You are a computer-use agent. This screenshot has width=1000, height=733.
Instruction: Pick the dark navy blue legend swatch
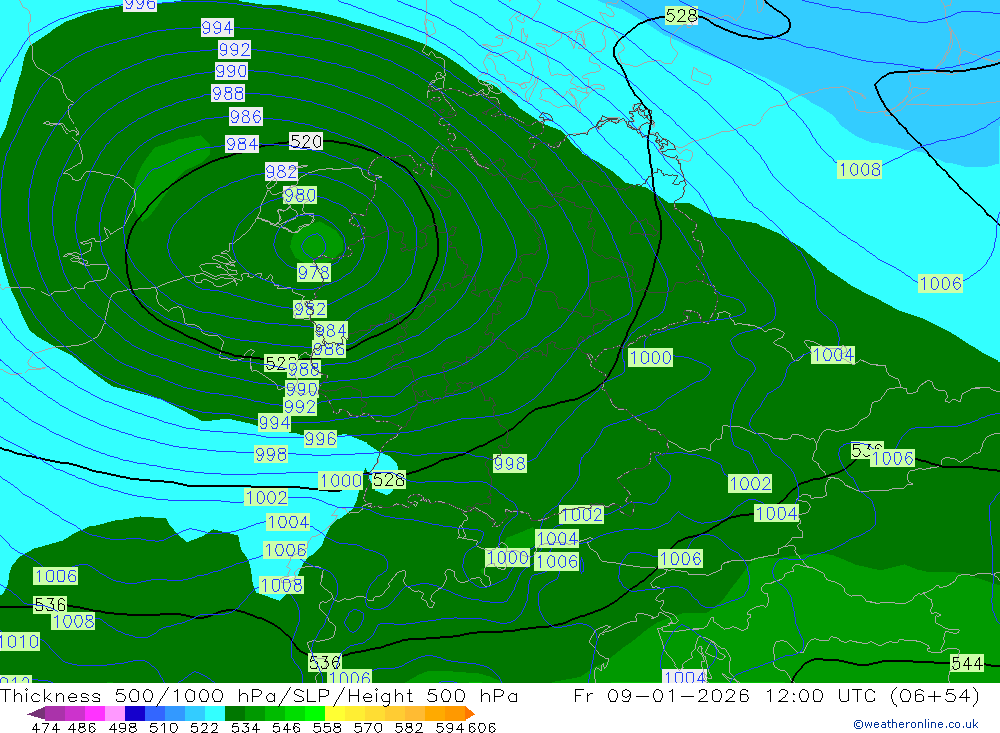coord(135,713)
